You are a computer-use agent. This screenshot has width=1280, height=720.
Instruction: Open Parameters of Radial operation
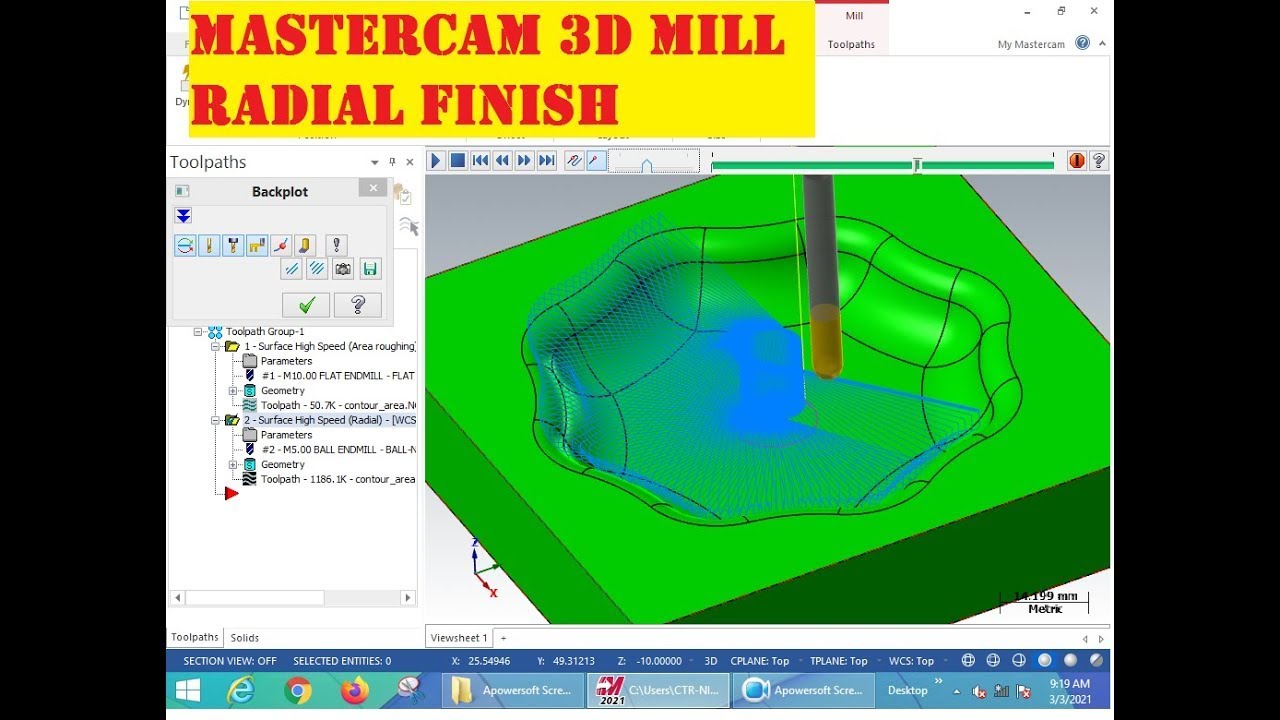tap(287, 435)
